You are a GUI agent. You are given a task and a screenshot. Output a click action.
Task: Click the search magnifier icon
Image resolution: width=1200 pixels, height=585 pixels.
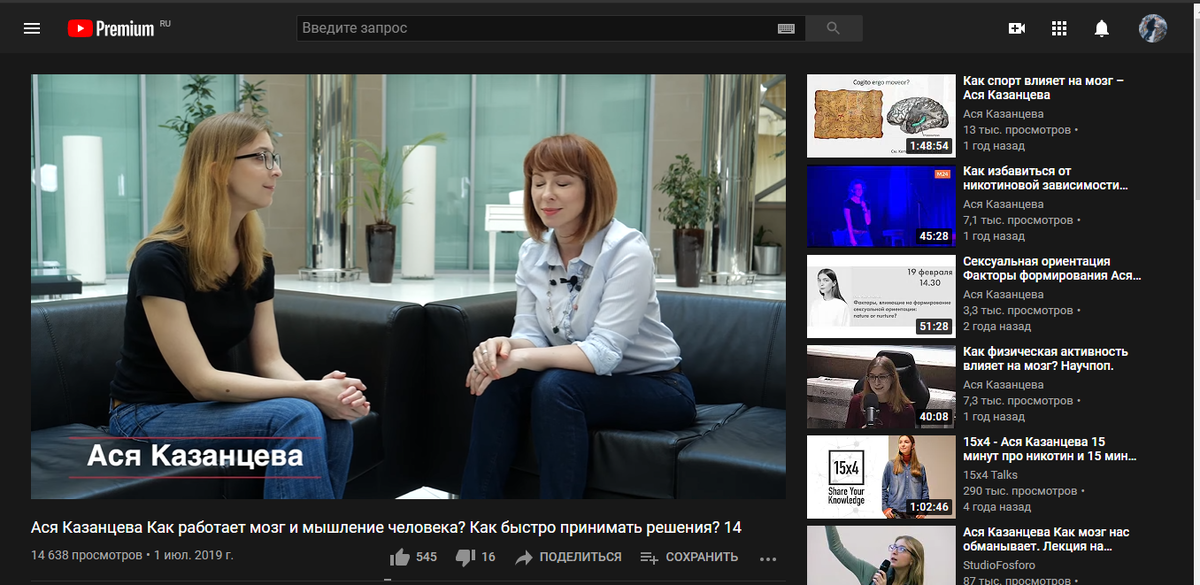click(833, 27)
